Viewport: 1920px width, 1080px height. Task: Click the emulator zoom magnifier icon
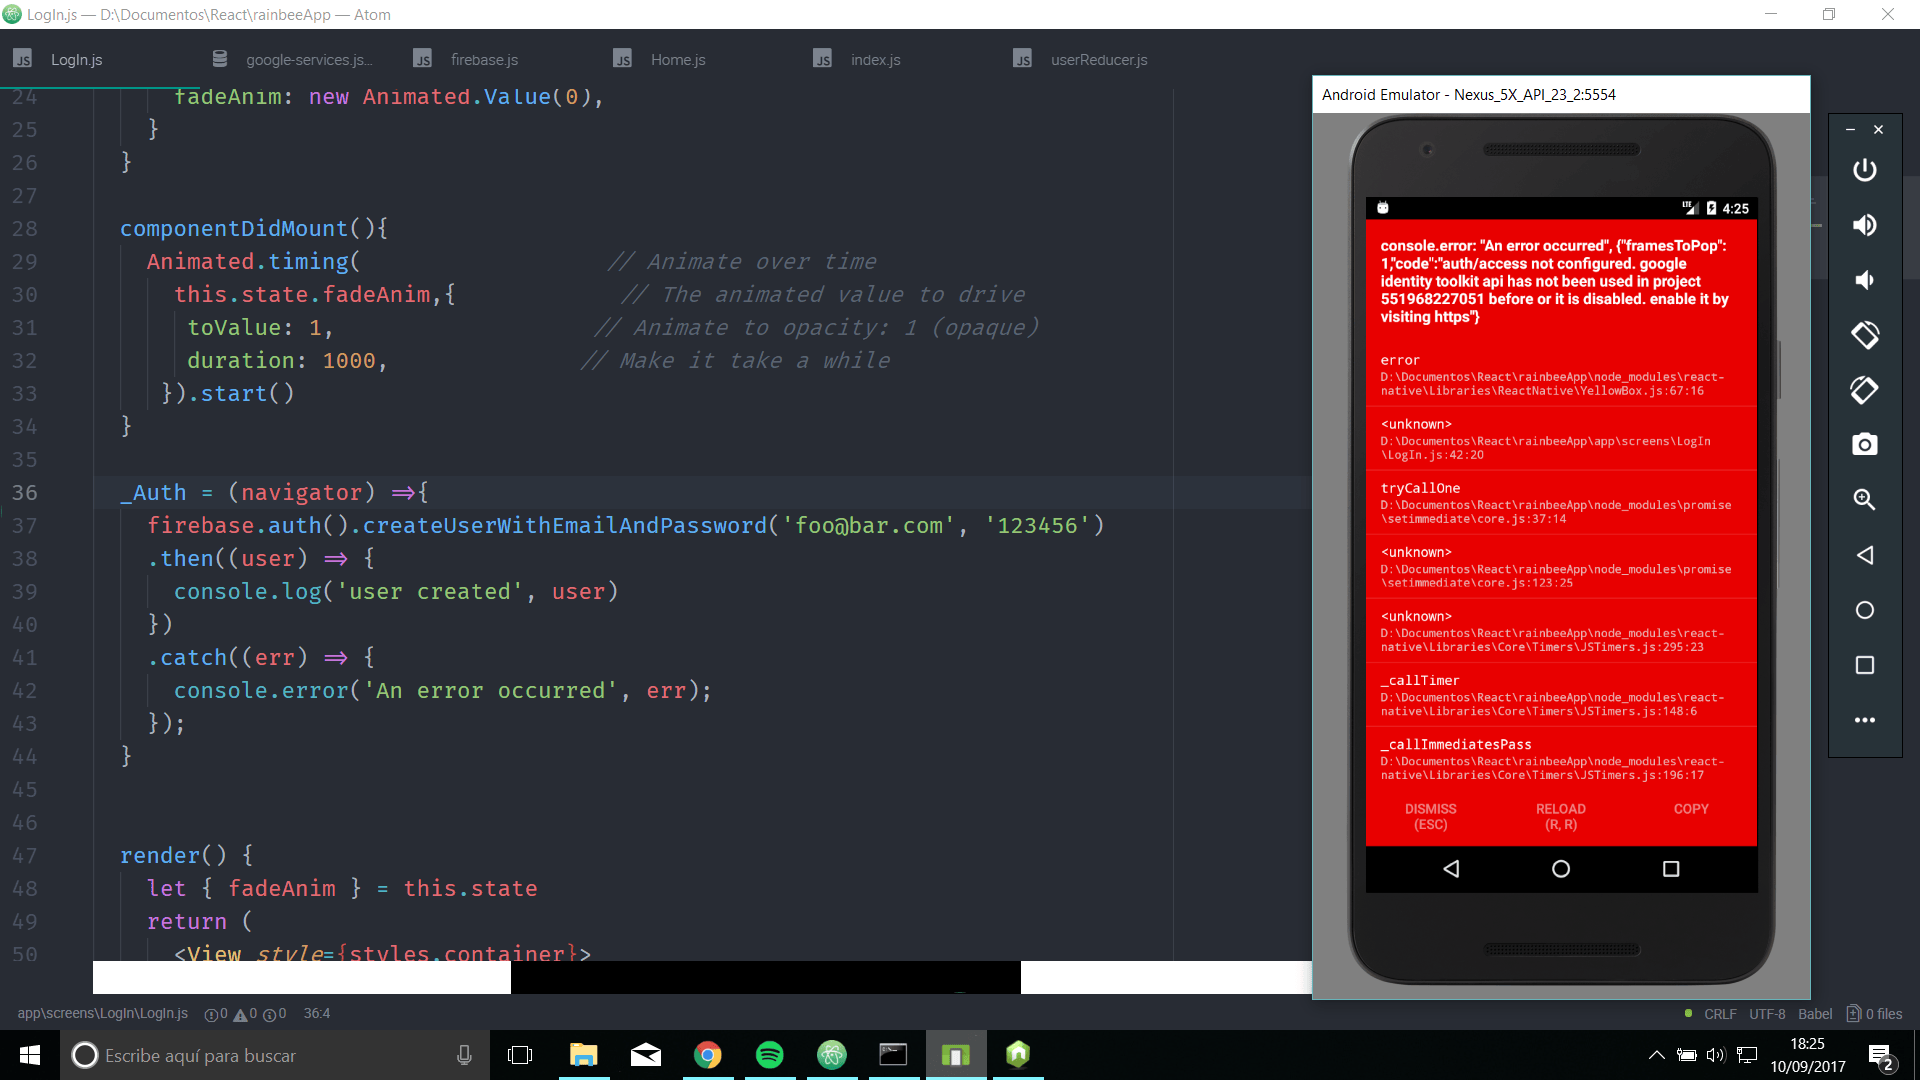pyautogui.click(x=1864, y=499)
